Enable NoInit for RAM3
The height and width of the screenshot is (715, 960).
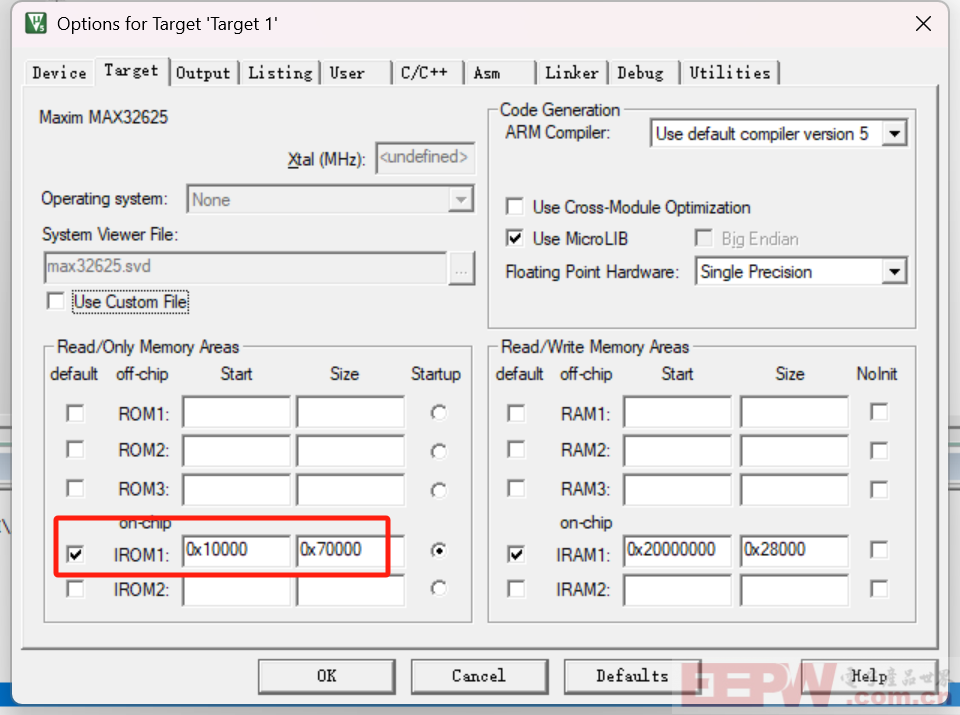pos(879,489)
